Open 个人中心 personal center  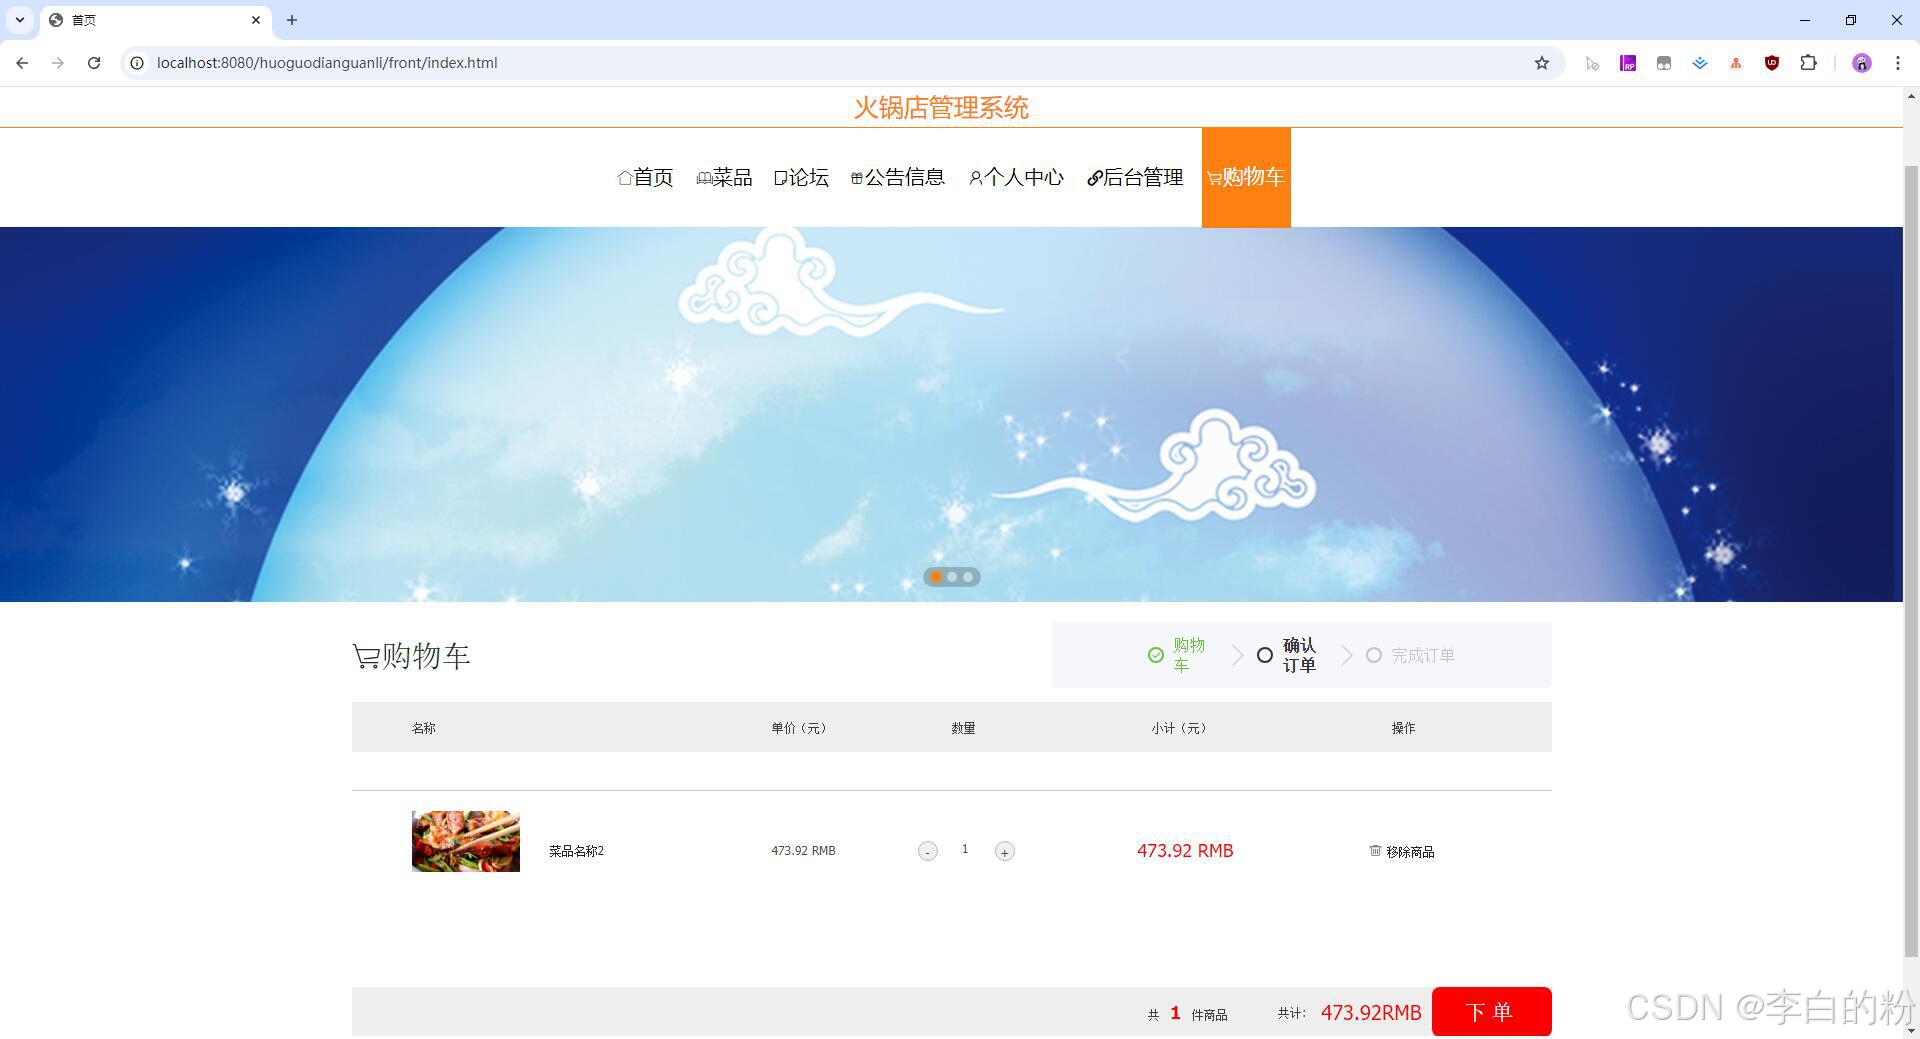[1016, 177]
